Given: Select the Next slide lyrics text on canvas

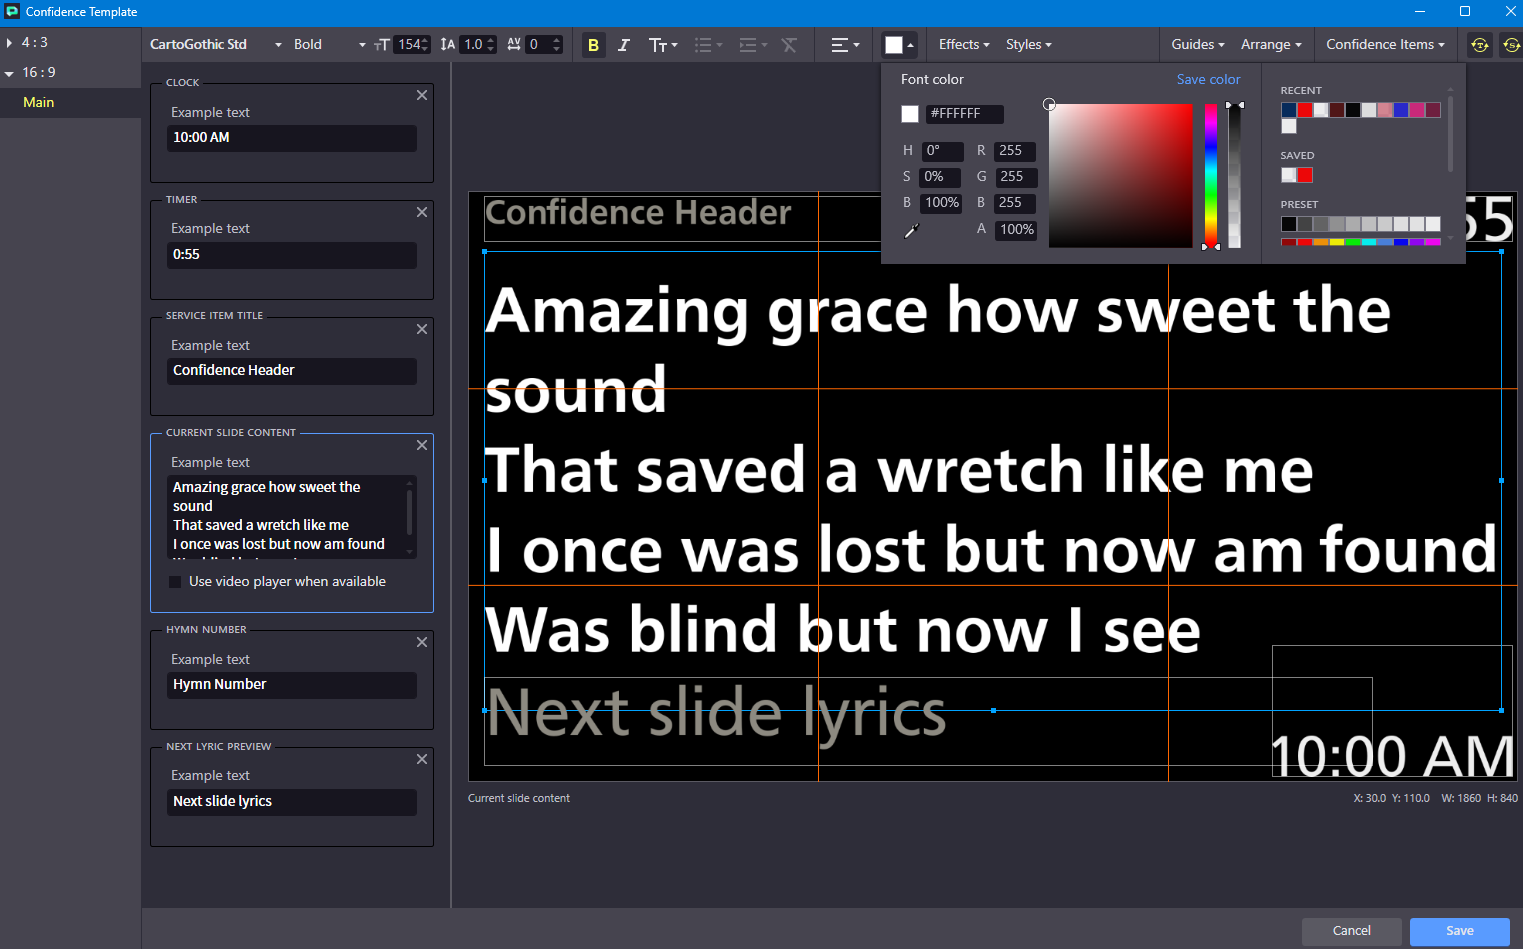Looking at the screenshot, I should (x=716, y=713).
